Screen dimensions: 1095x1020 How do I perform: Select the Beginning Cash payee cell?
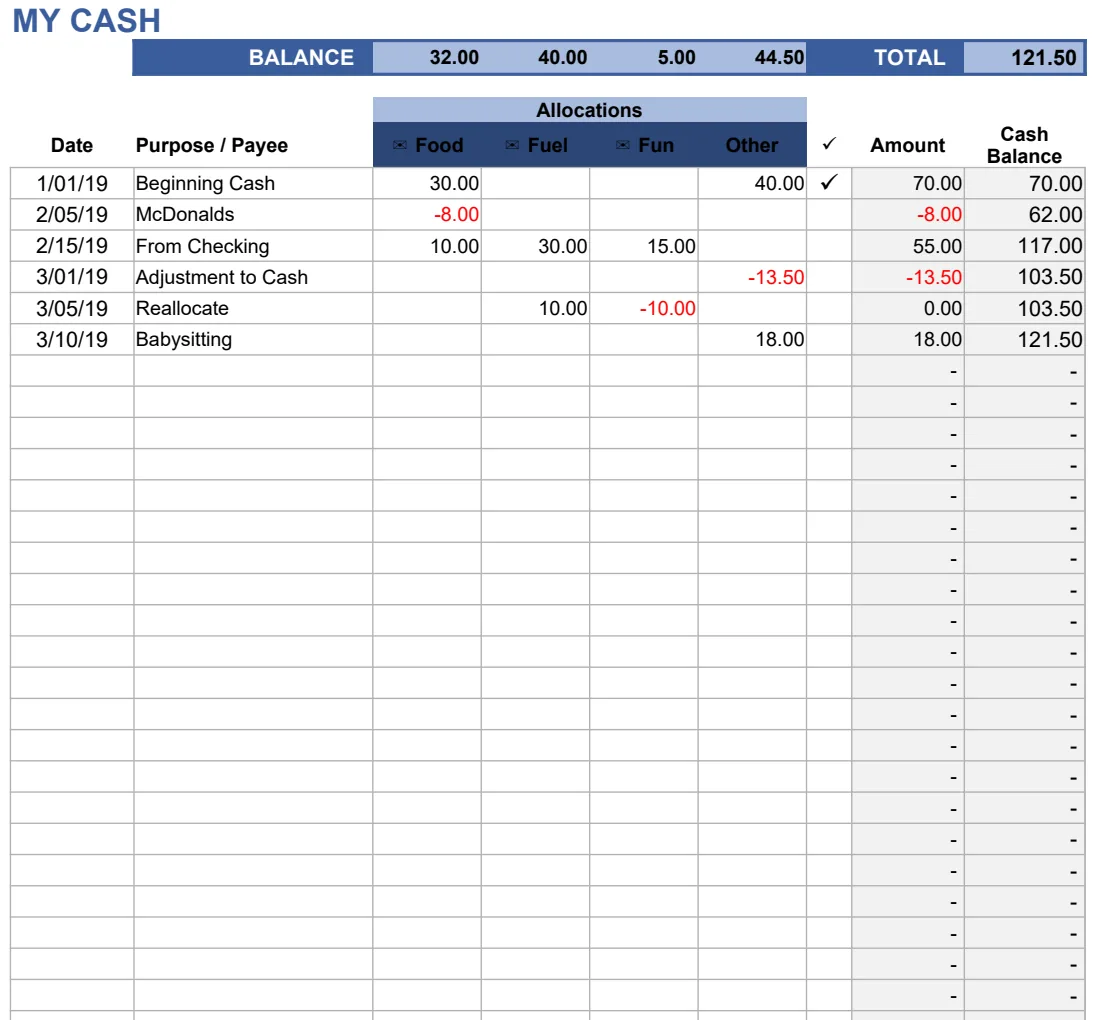(253, 184)
